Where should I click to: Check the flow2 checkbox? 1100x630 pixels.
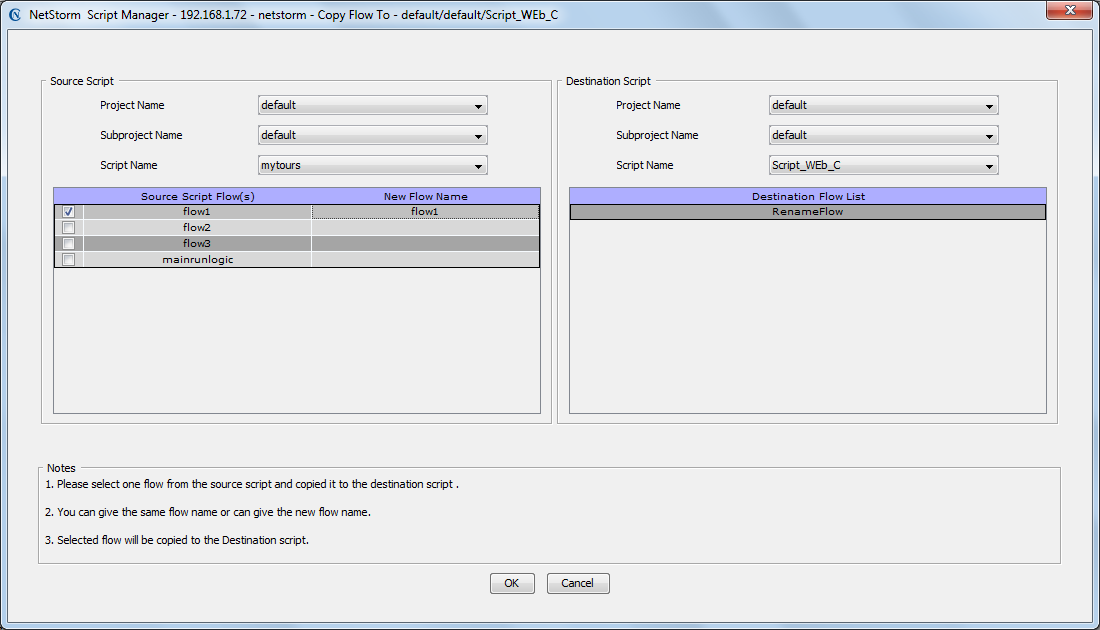coord(69,227)
